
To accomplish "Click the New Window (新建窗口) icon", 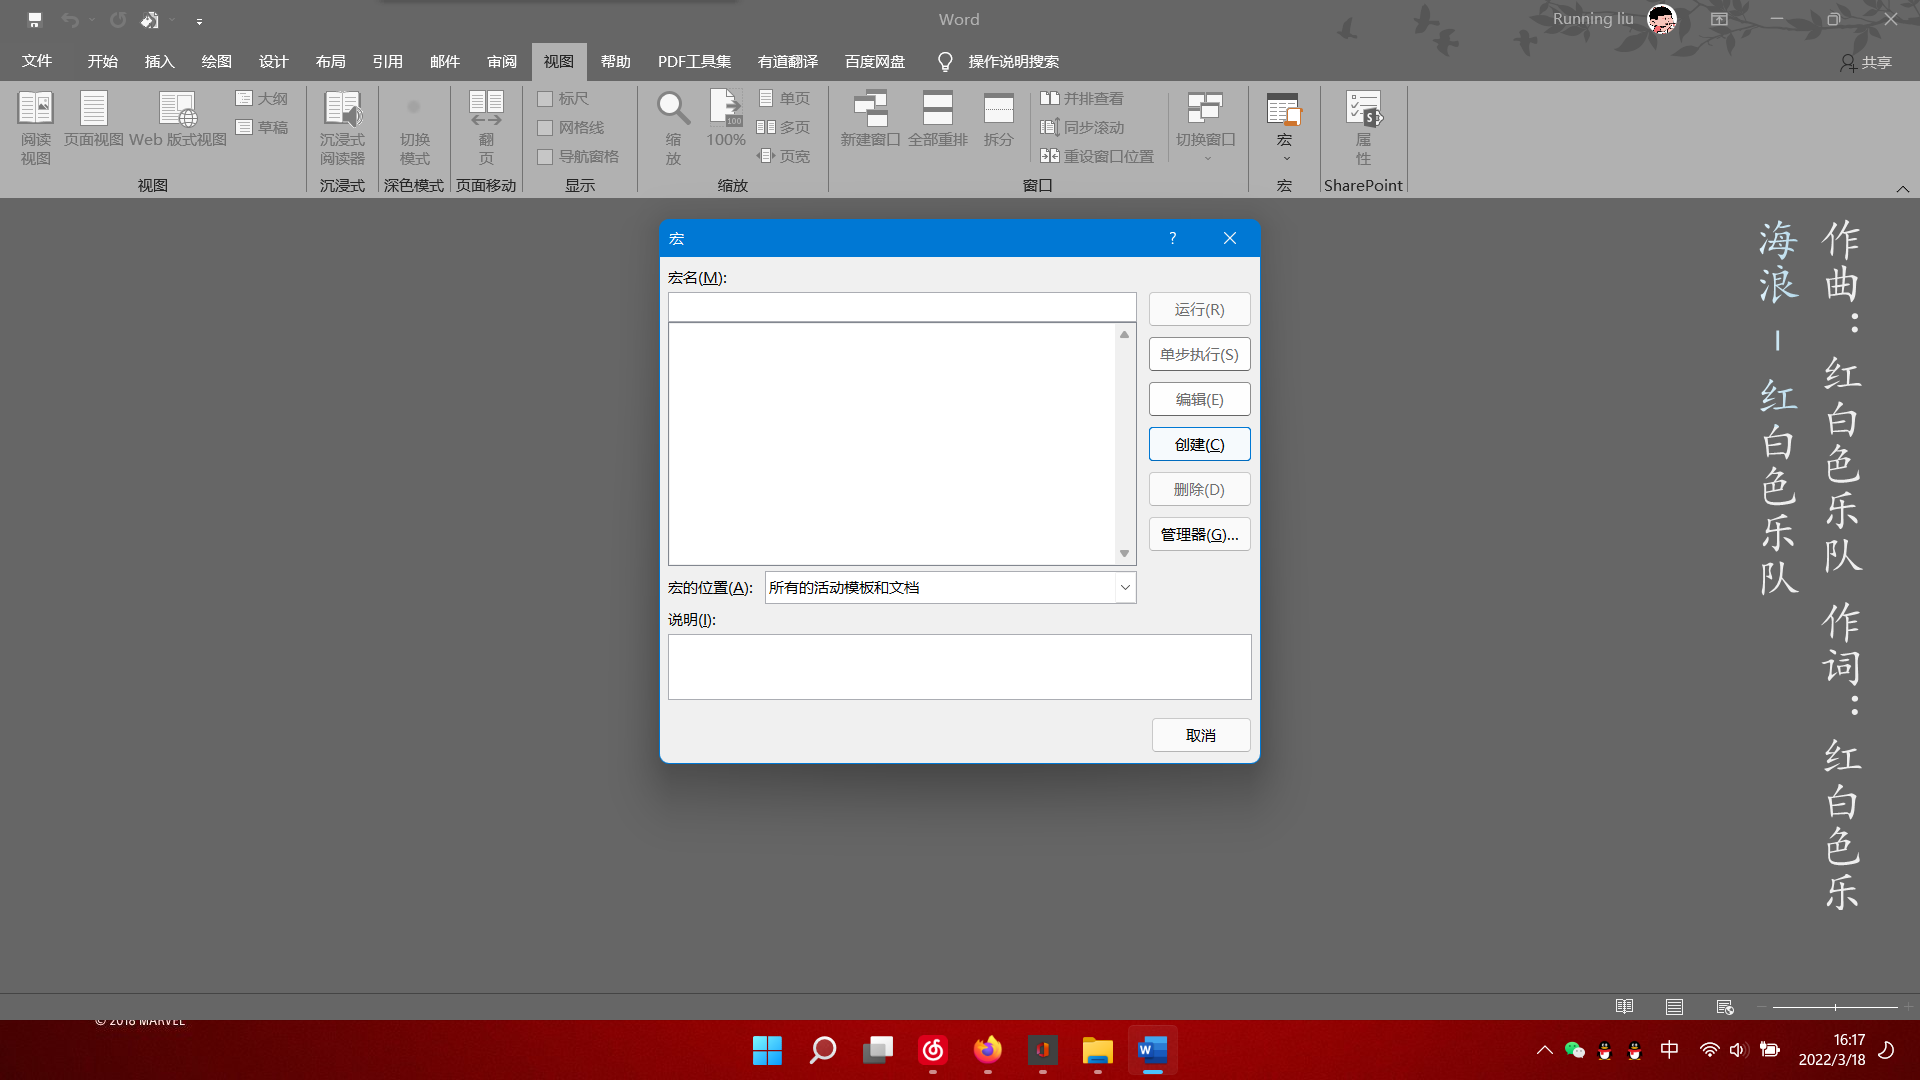I will point(870,108).
